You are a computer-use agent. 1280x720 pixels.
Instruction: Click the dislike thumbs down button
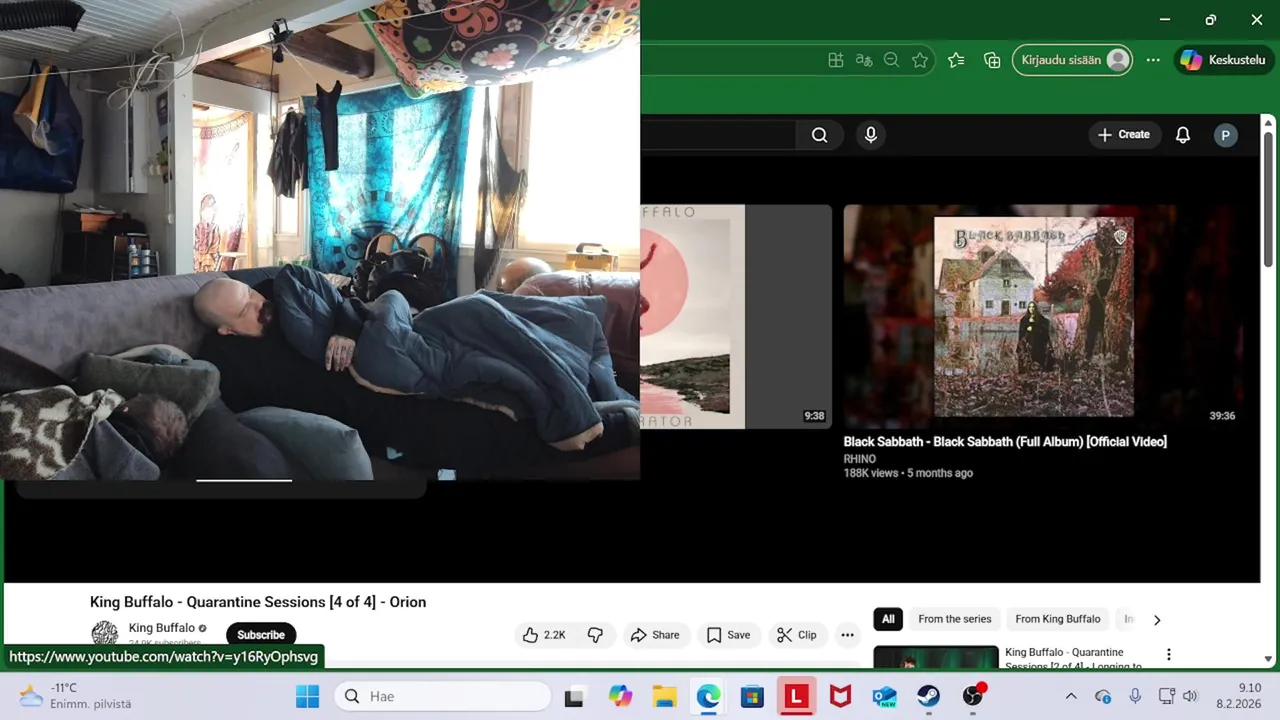(596, 635)
